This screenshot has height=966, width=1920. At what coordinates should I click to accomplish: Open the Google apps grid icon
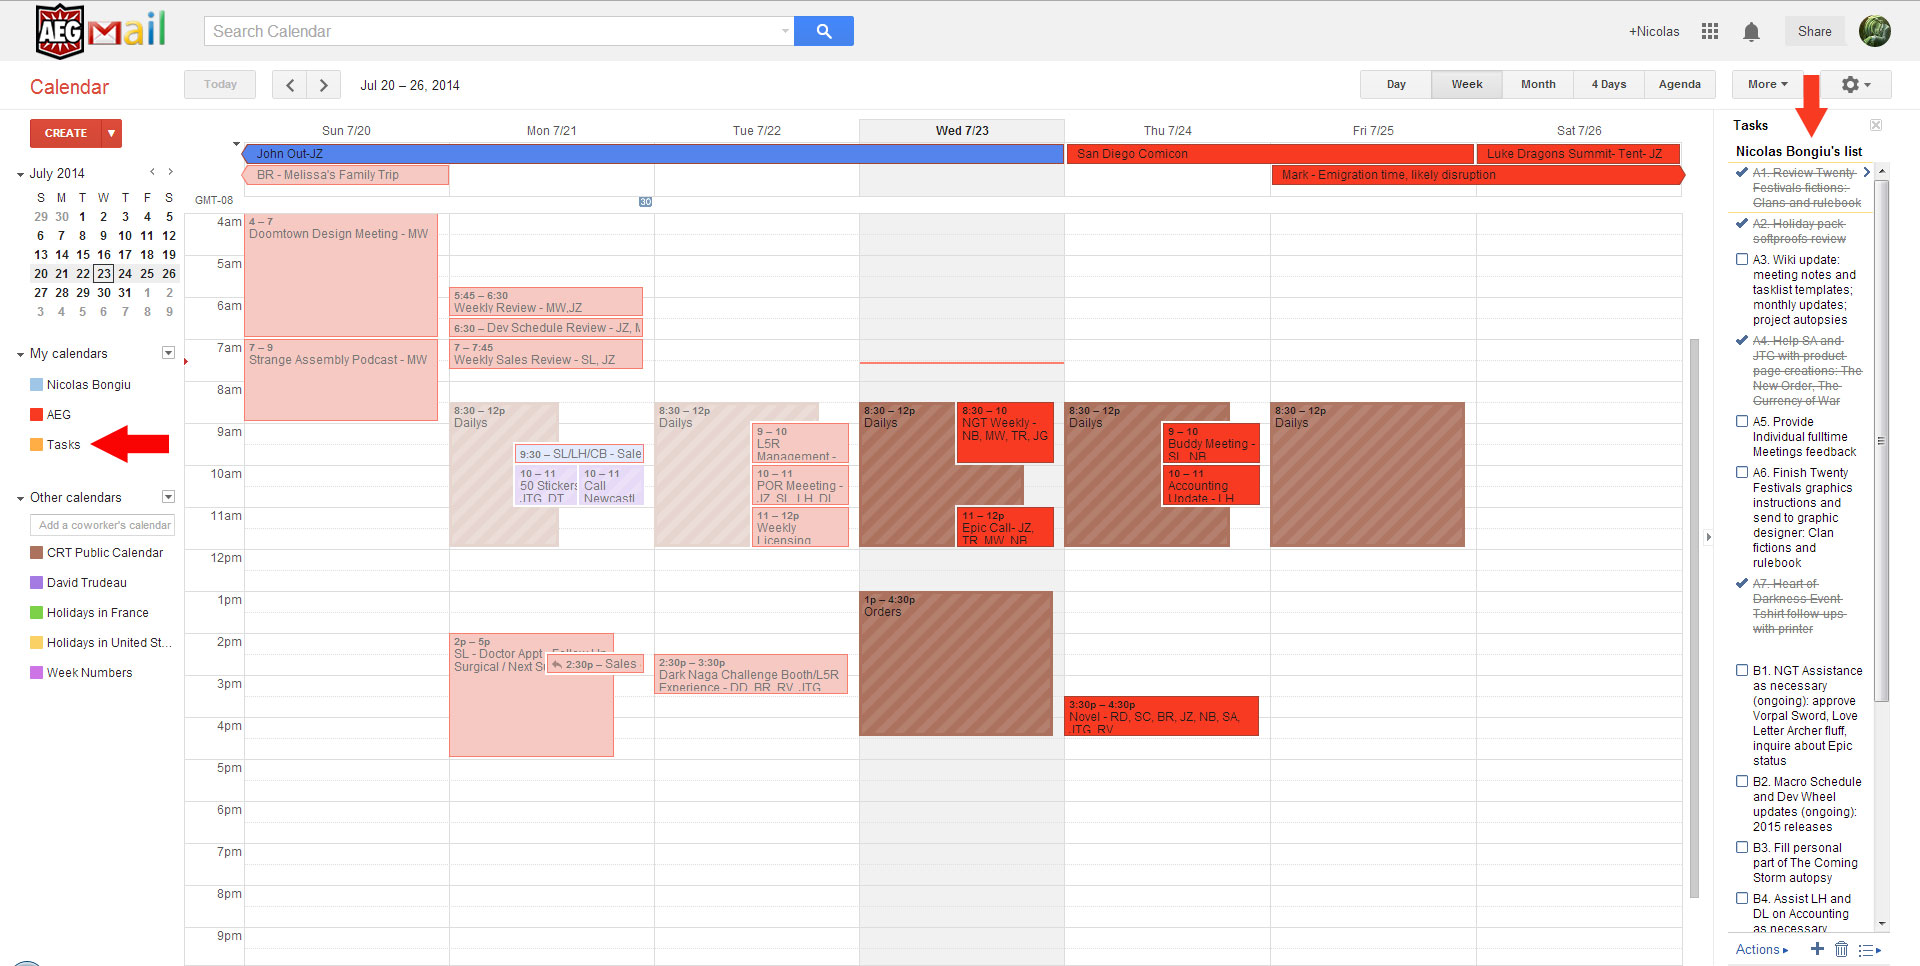point(1710,31)
